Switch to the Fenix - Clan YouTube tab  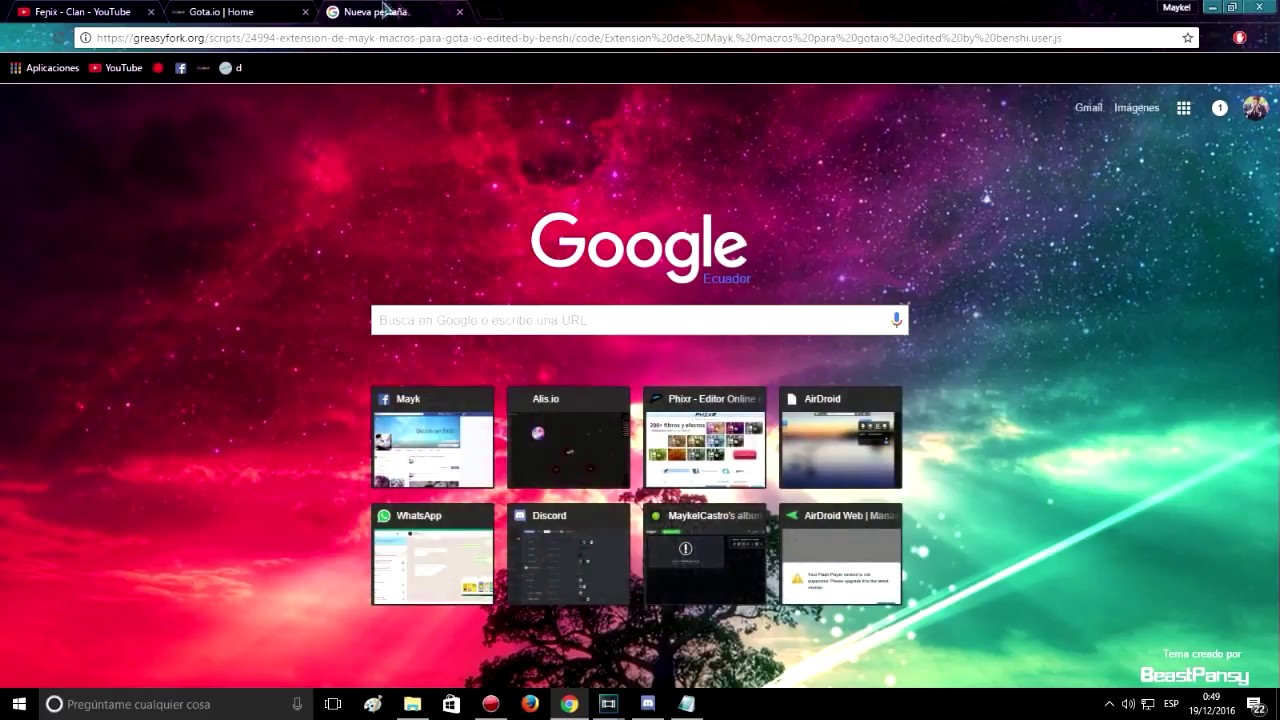(x=82, y=12)
